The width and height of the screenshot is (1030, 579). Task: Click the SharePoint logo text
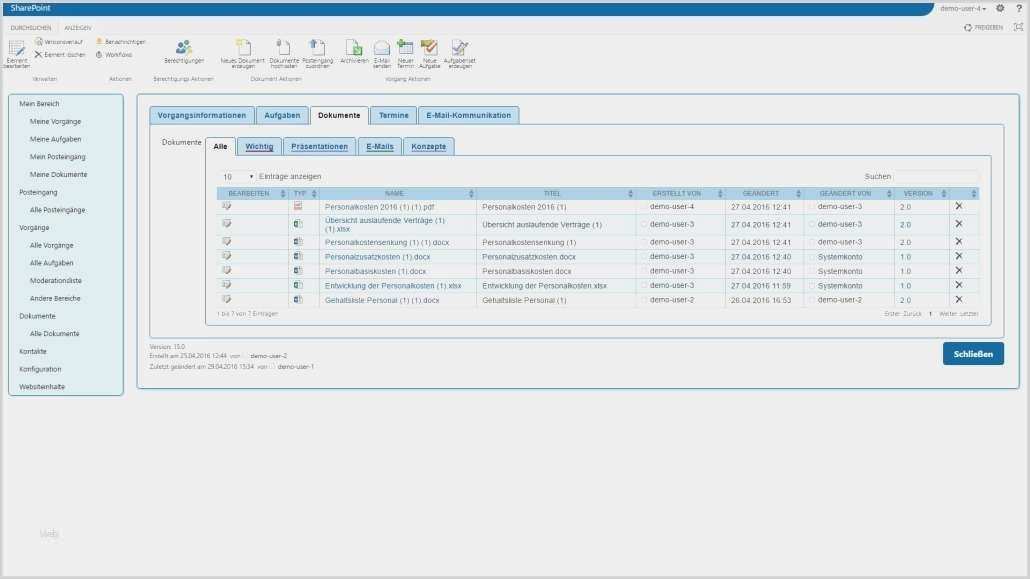tap(30, 8)
